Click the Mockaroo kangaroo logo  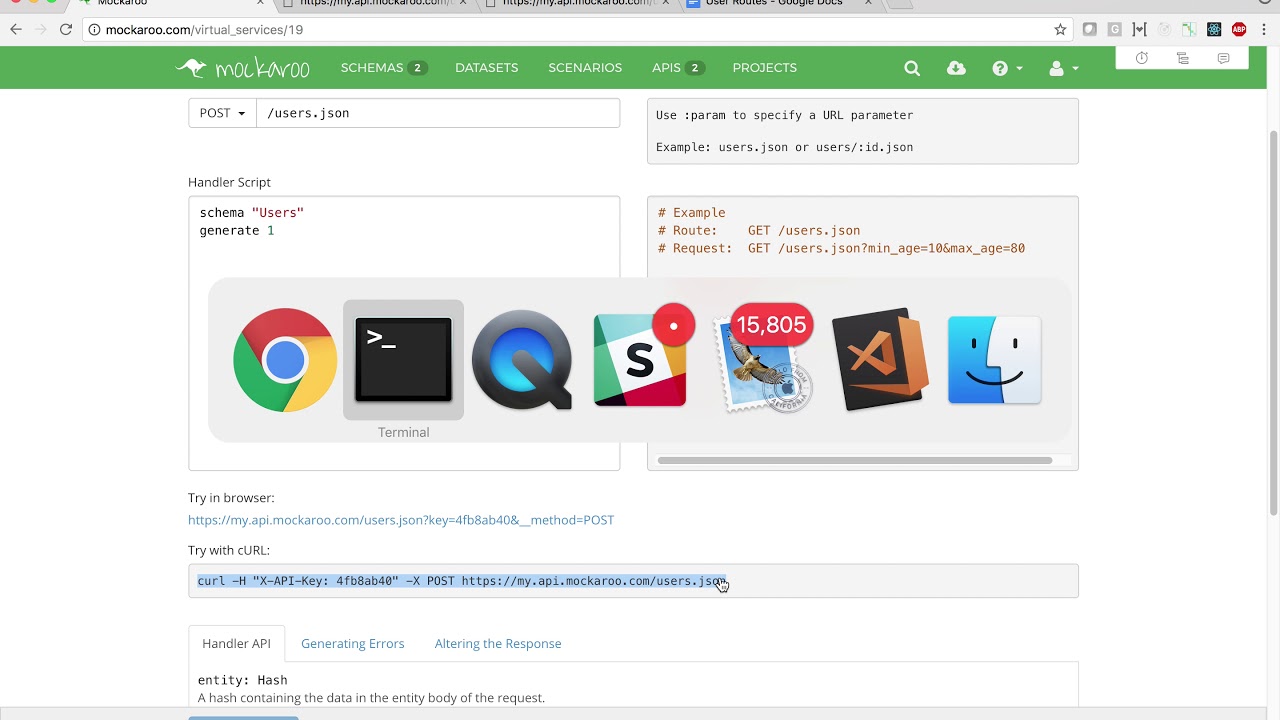coord(243,68)
